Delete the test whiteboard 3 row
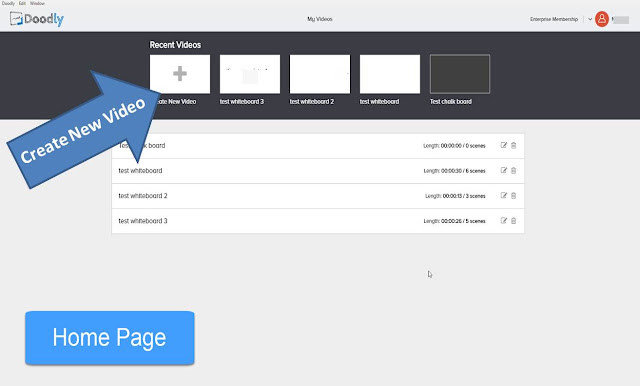Image resolution: width=640 pixels, height=386 pixels. tap(513, 221)
